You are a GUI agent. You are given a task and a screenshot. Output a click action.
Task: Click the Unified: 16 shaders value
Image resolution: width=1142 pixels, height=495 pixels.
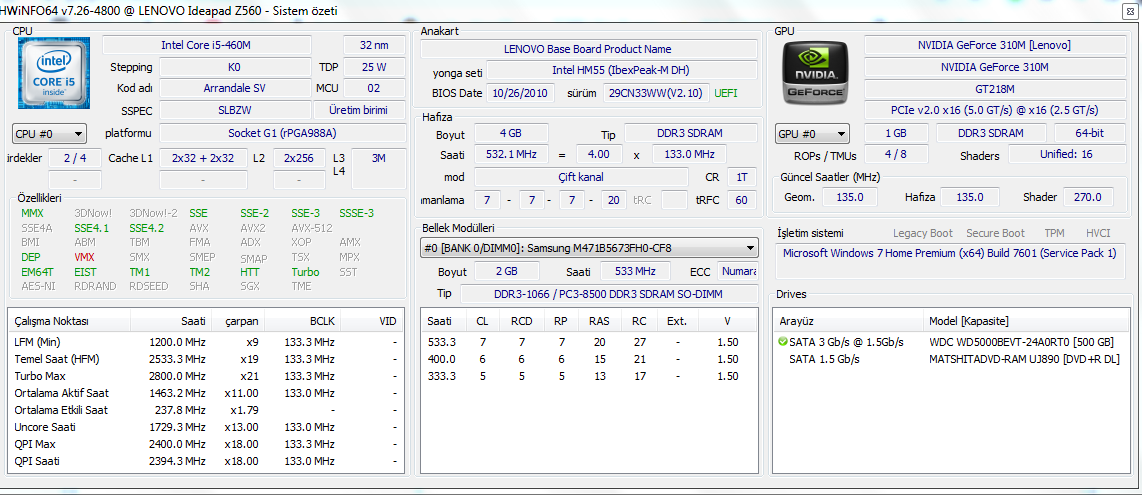1066,154
